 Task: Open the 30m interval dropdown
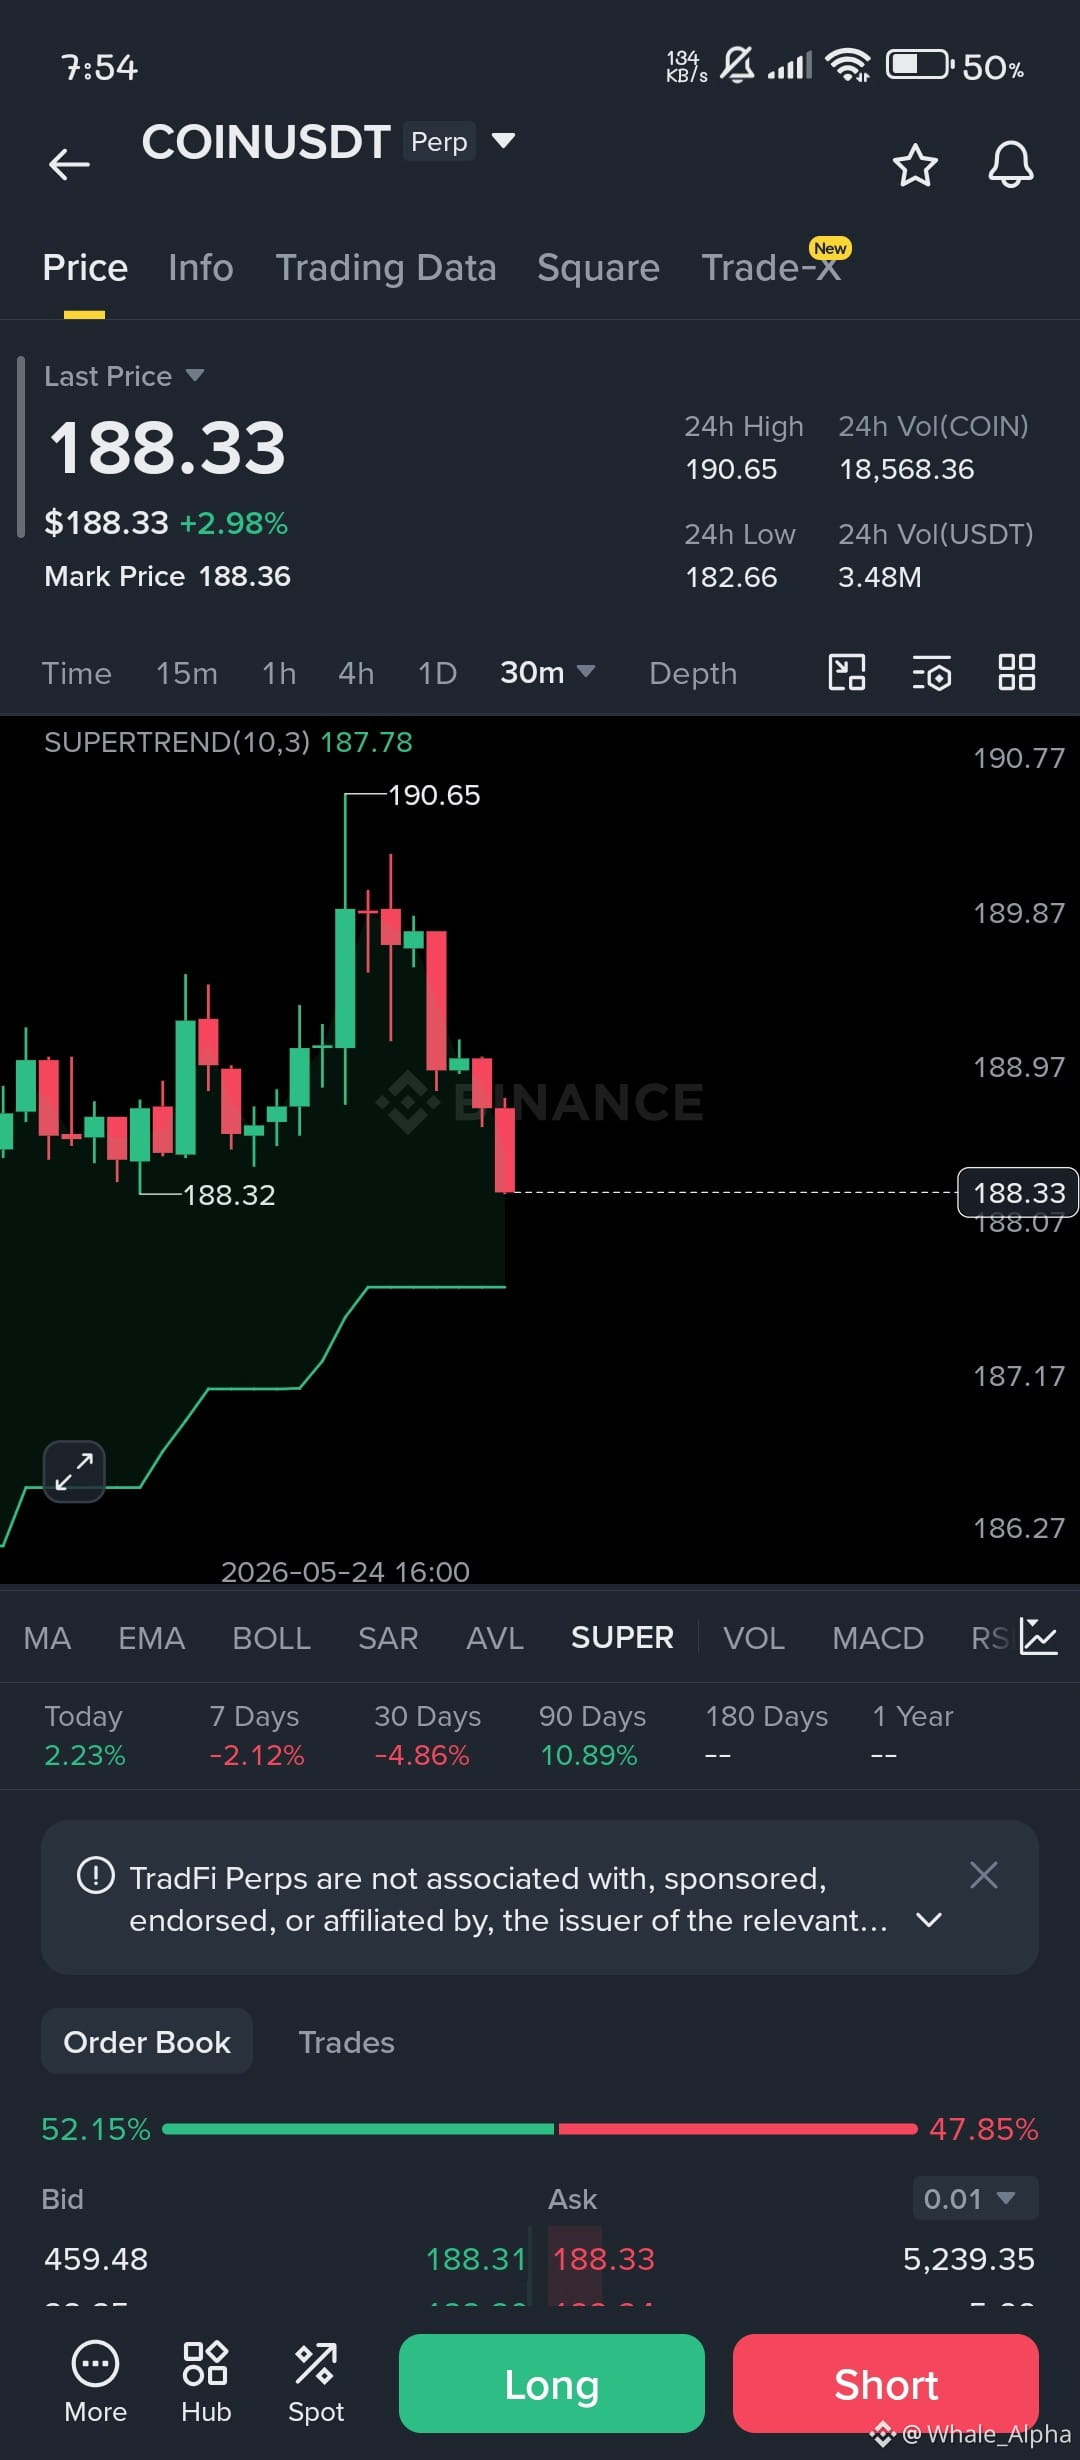pos(548,672)
